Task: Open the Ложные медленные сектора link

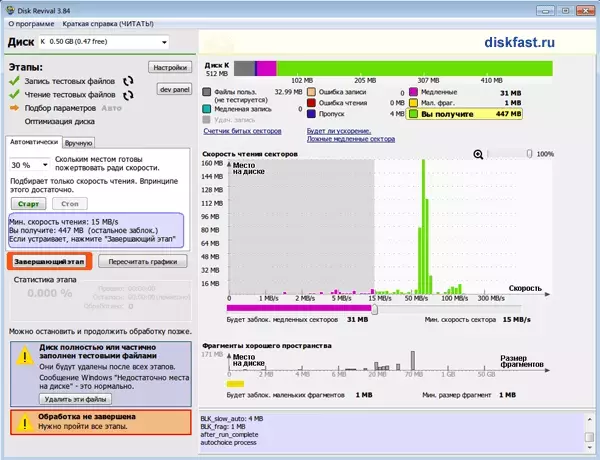Action: pos(351,139)
